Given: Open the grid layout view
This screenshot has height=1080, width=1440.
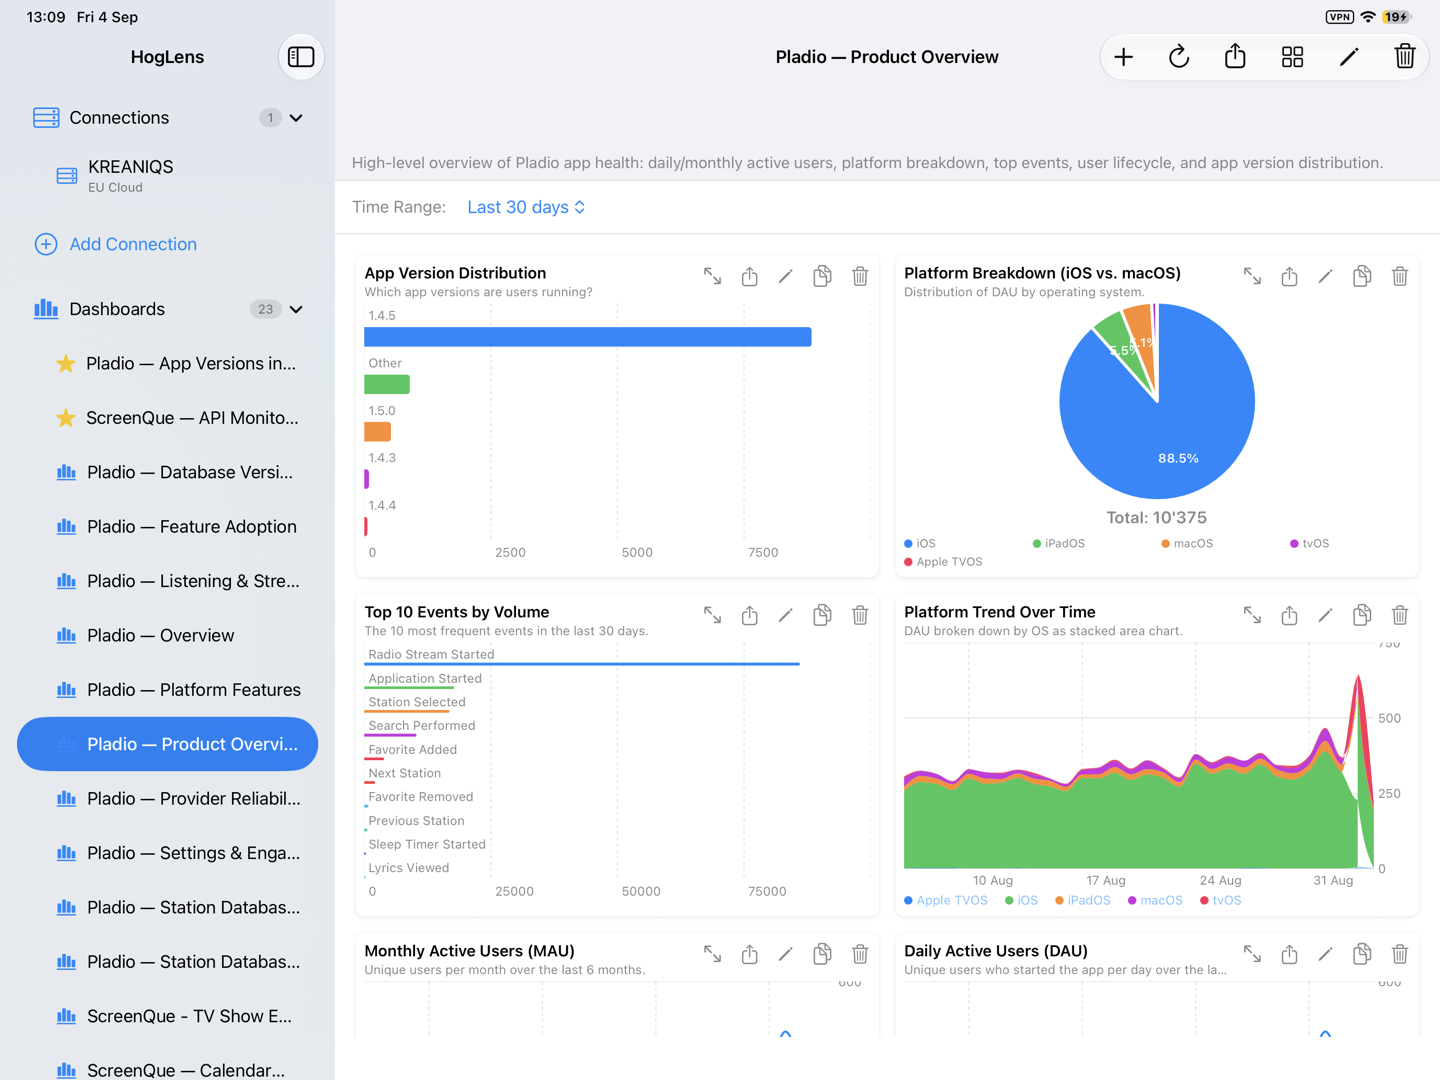Looking at the screenshot, I should [1292, 57].
